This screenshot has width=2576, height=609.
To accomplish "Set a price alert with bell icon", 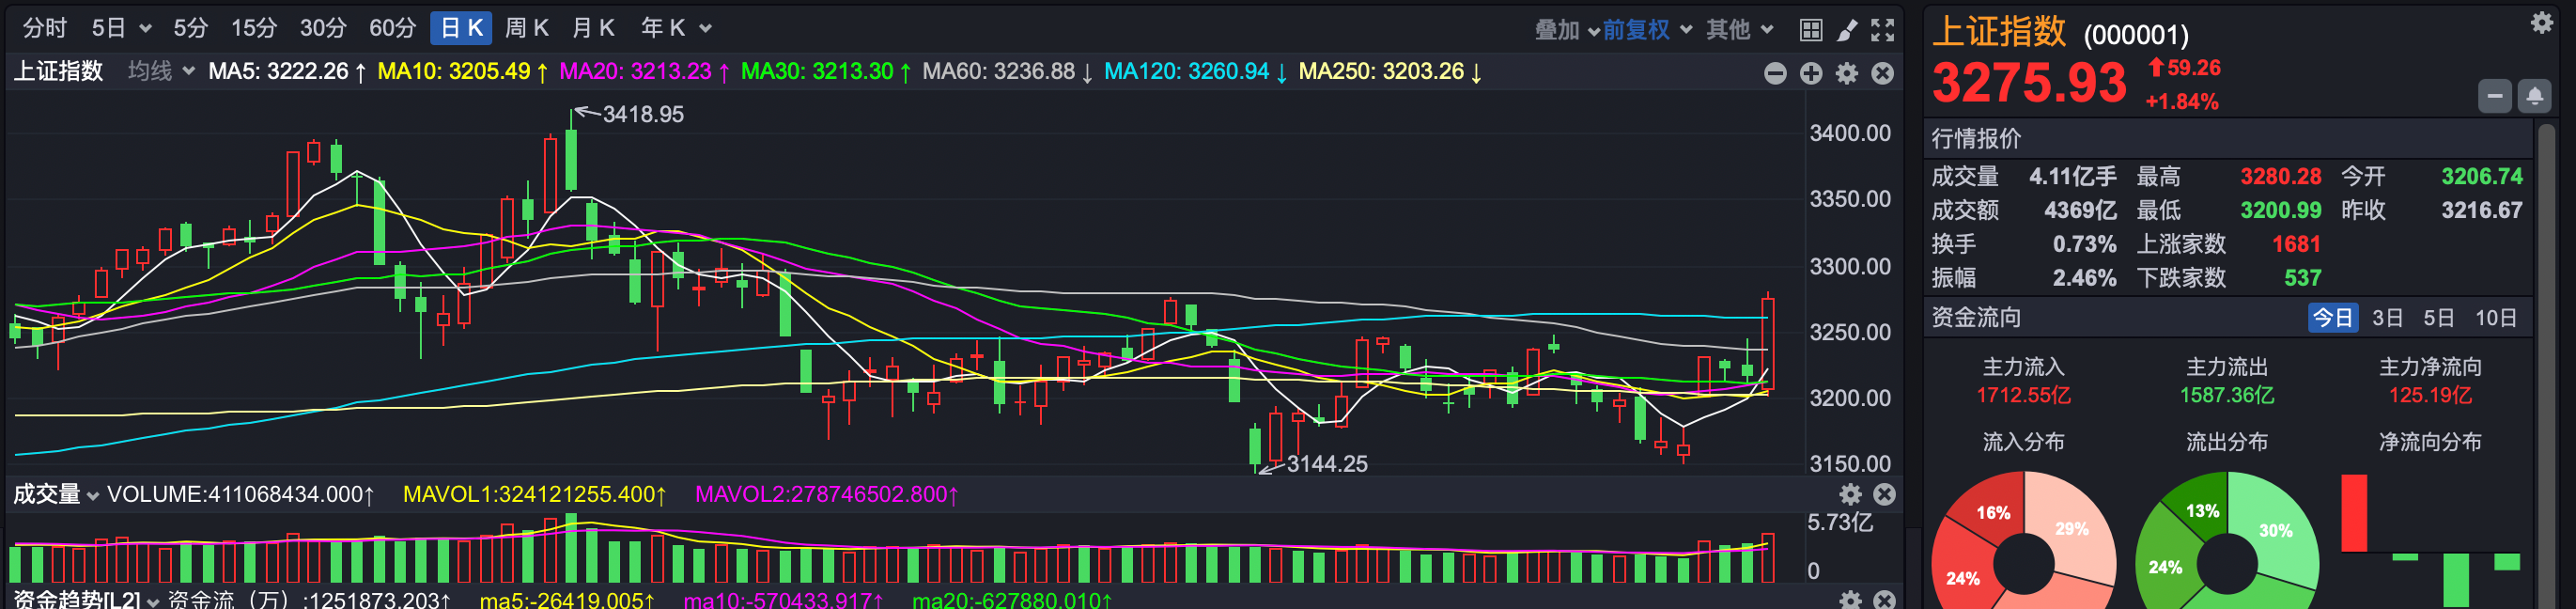I will (2534, 96).
